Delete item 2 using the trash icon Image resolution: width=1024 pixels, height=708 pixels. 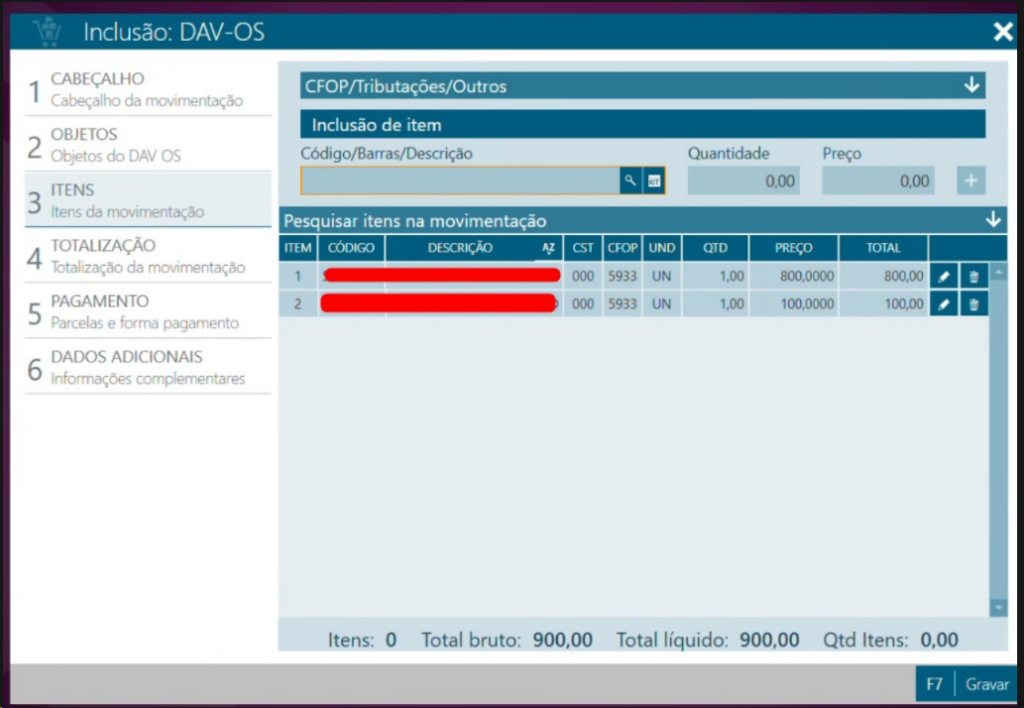point(974,304)
